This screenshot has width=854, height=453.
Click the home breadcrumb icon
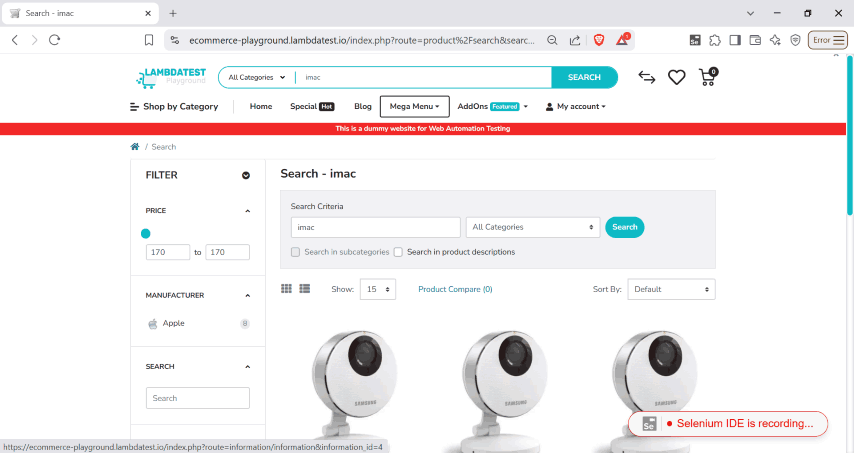coord(135,146)
